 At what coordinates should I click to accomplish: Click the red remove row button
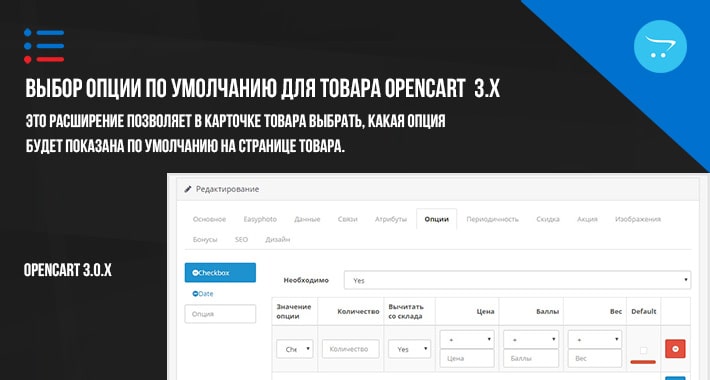point(675,349)
